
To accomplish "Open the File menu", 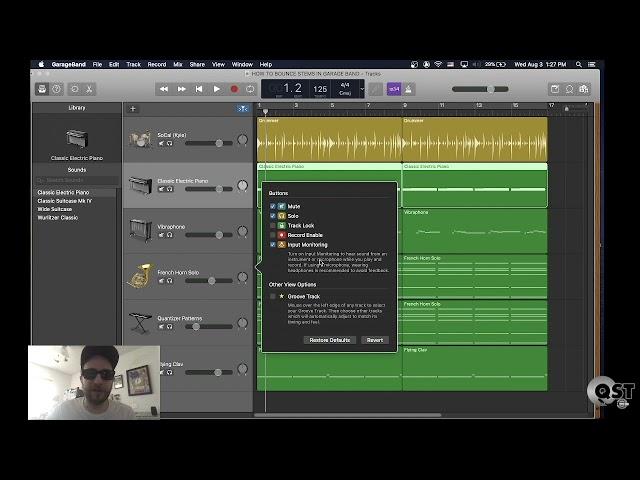I will click(x=97, y=64).
